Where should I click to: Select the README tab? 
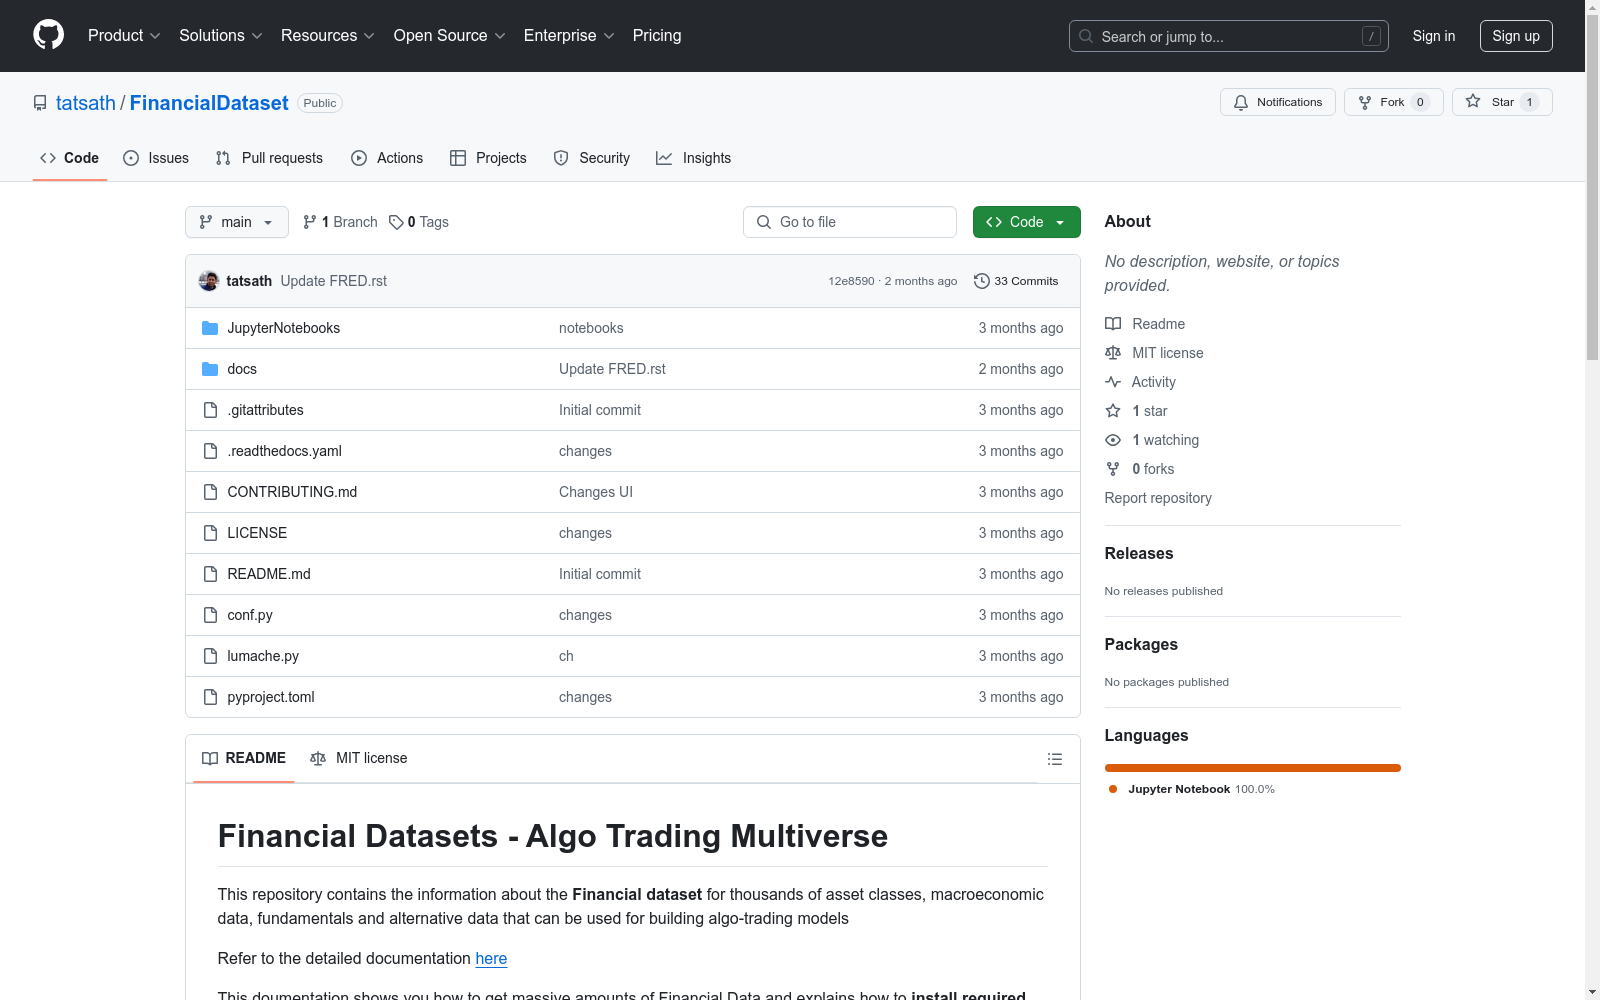[244, 758]
